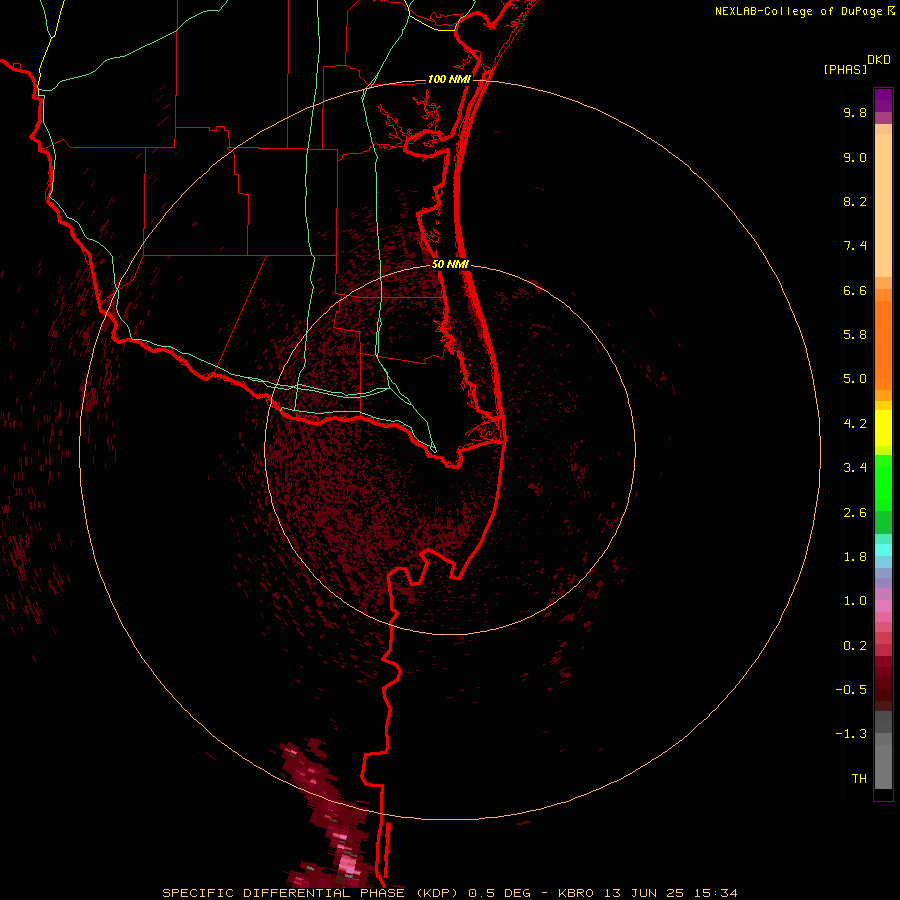900x900 pixels.
Task: Click the 7.4 scale value
Action: pyautogui.click(x=855, y=246)
